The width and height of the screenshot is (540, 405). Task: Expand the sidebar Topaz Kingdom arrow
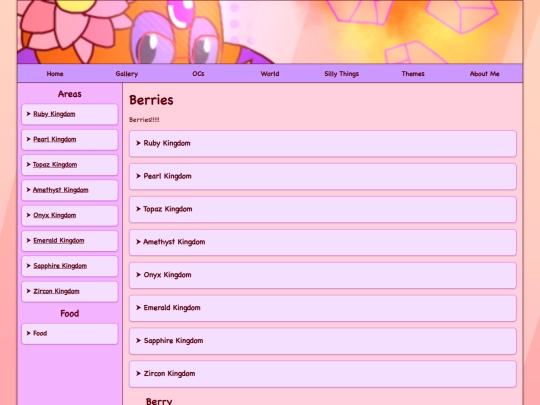point(29,164)
